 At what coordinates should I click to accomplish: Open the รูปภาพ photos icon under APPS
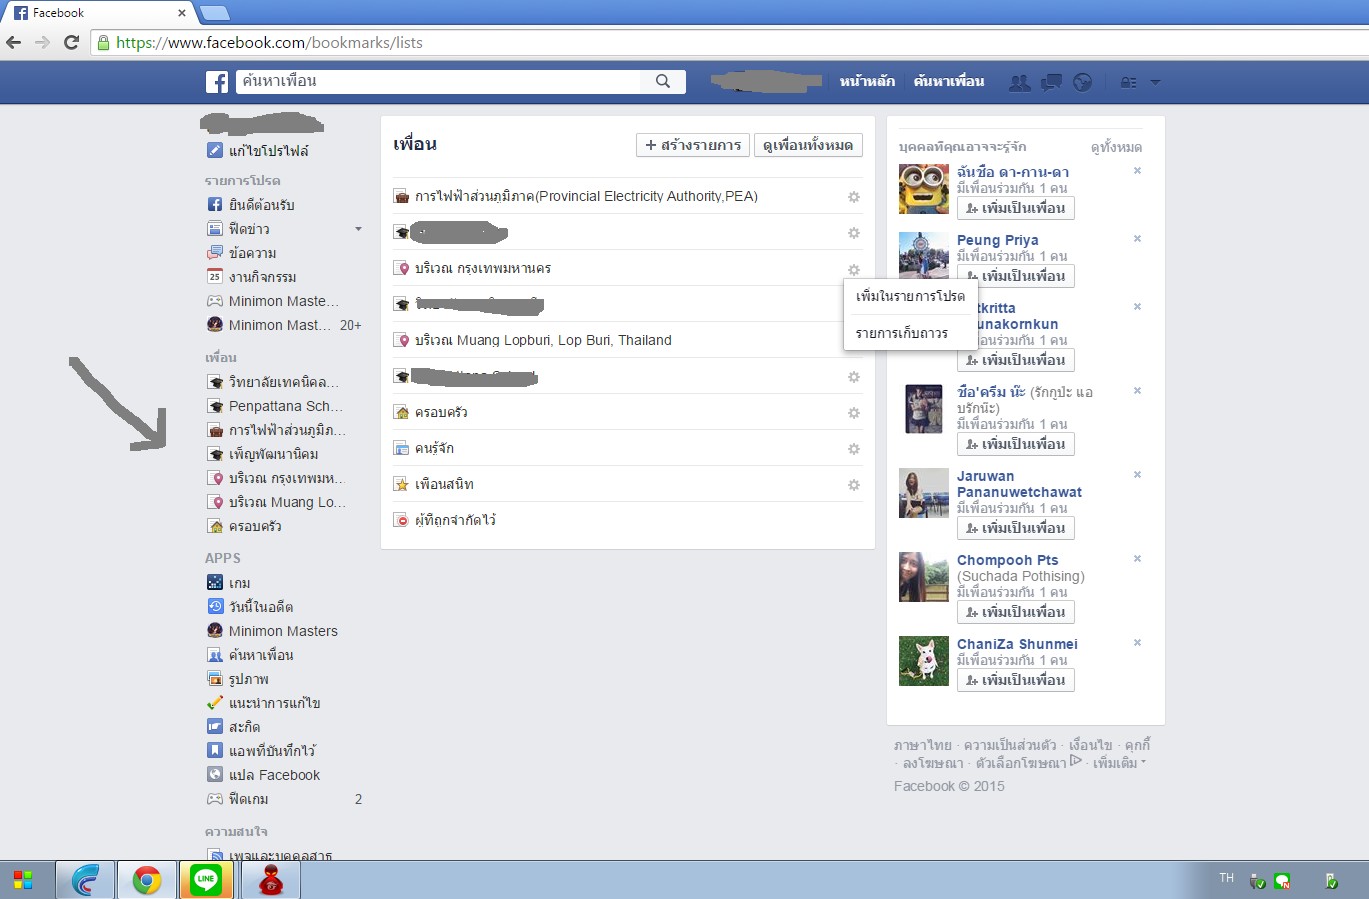[214, 679]
